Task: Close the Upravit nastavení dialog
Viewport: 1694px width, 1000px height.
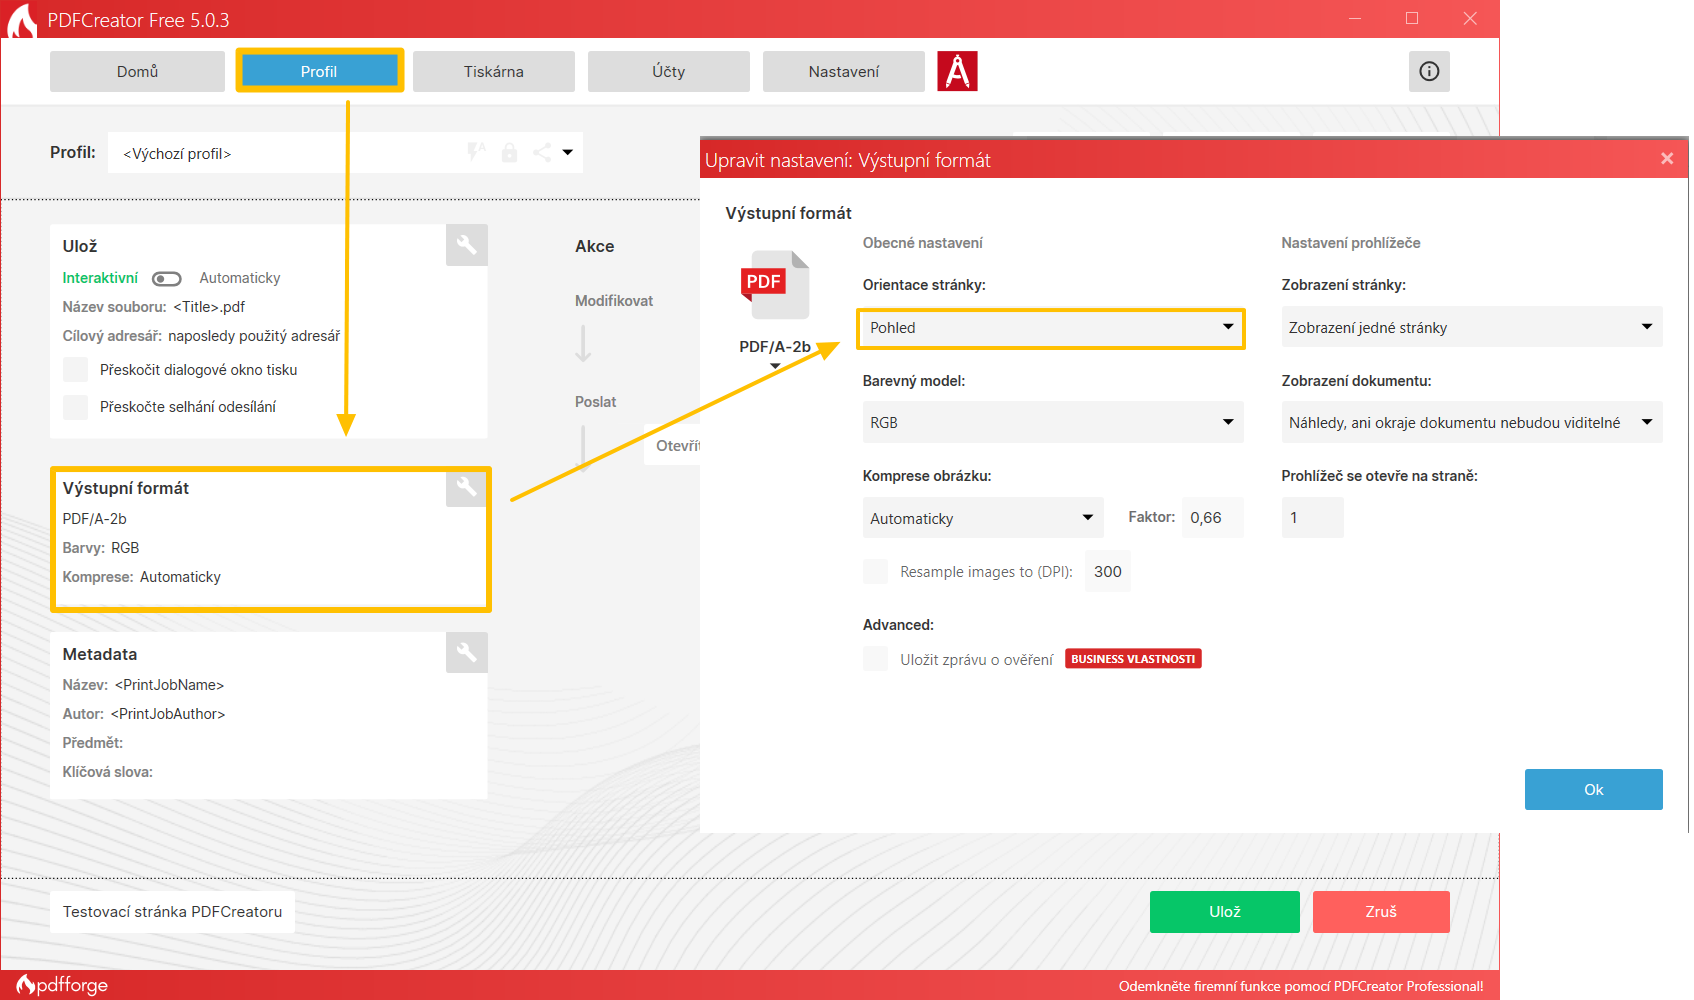Action: tap(1666, 159)
